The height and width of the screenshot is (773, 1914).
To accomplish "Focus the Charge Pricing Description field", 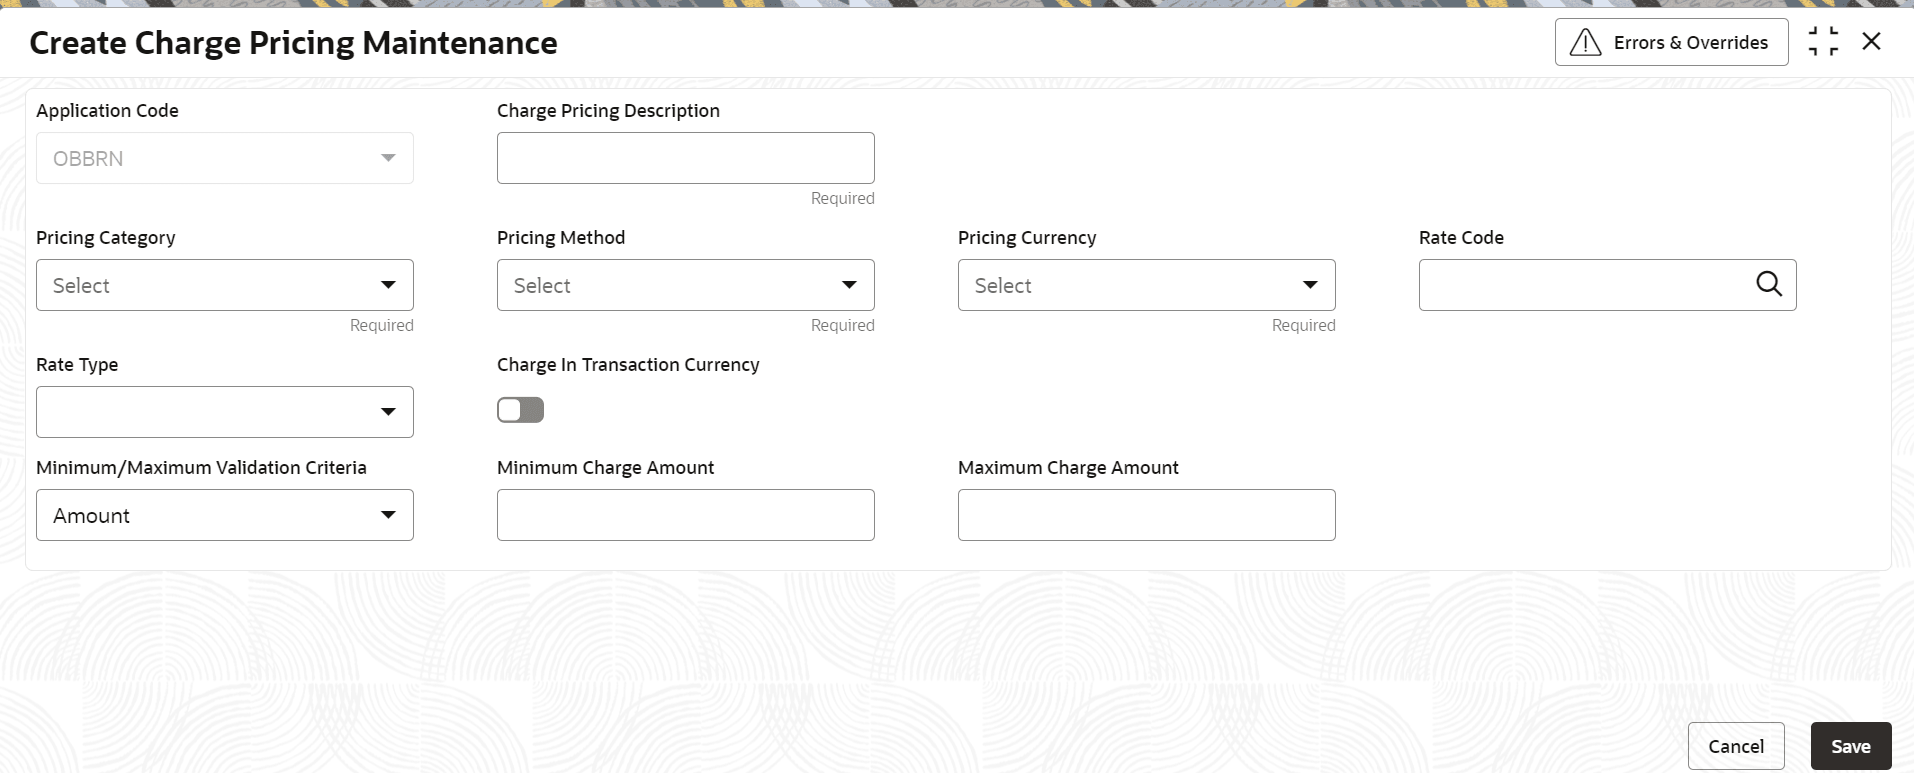I will (686, 158).
